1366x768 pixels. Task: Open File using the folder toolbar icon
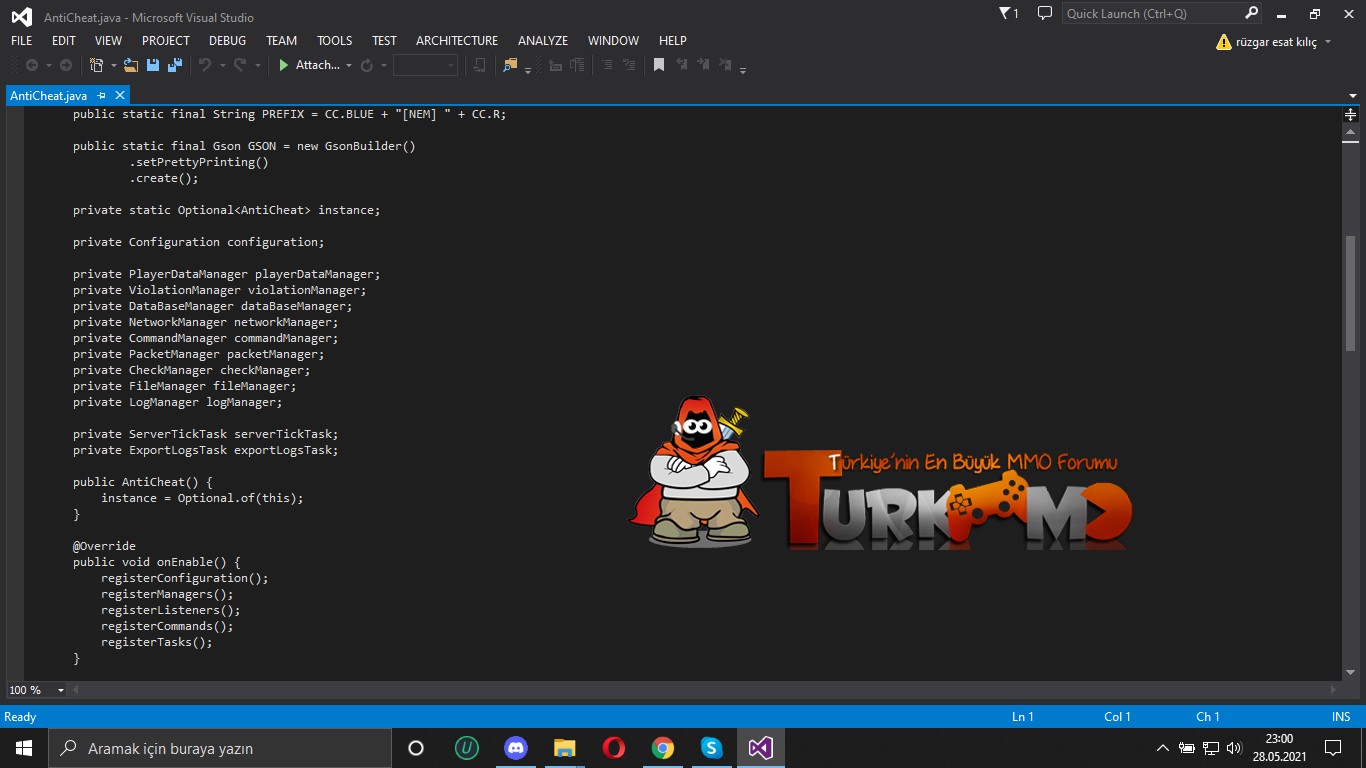pyautogui.click(x=131, y=65)
